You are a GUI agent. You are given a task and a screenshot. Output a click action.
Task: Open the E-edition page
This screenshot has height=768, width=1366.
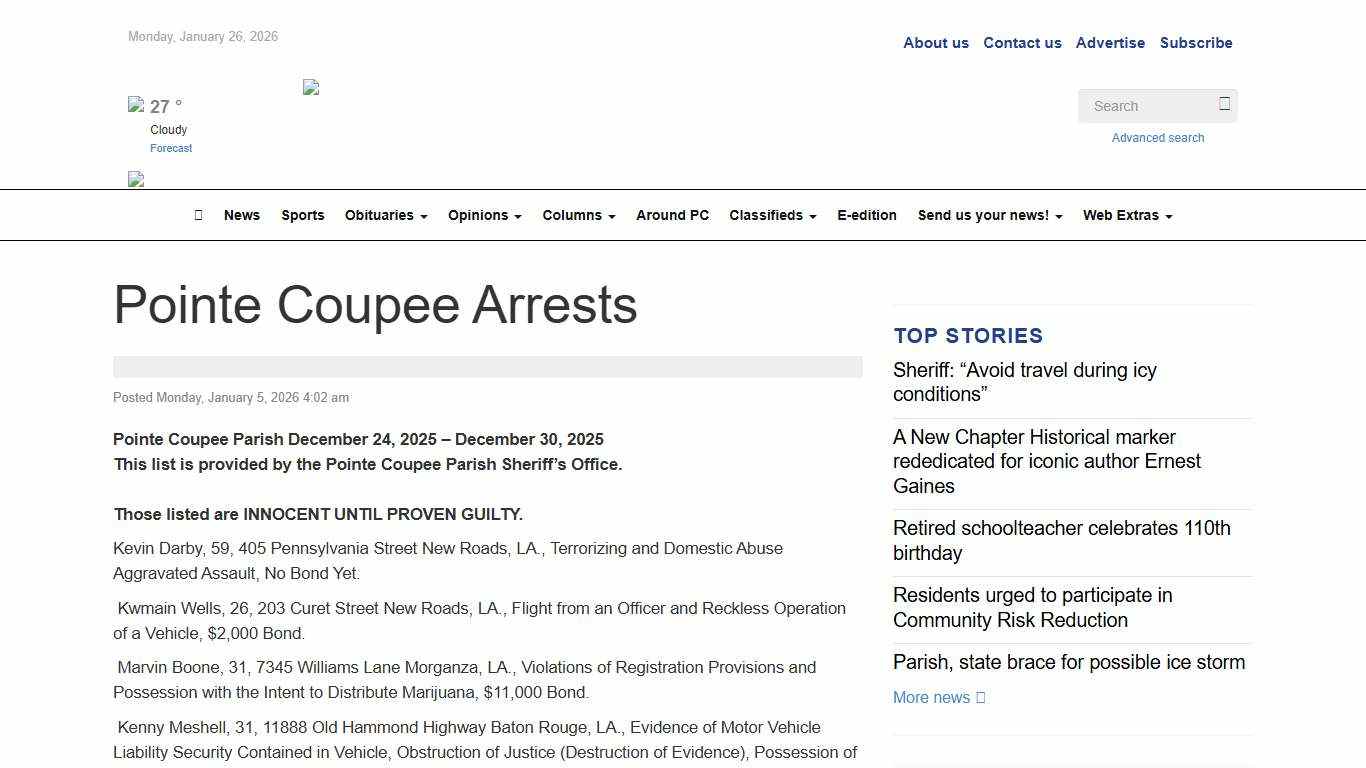point(866,215)
